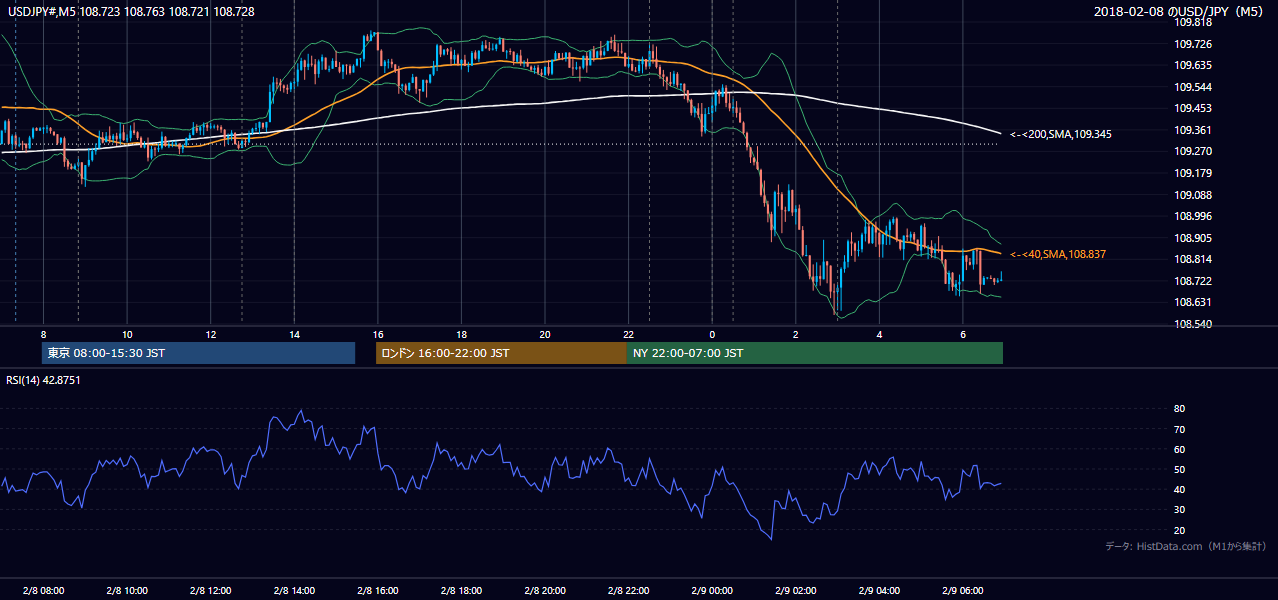
Task: Click price axis value 109.726
Action: 1193,44
